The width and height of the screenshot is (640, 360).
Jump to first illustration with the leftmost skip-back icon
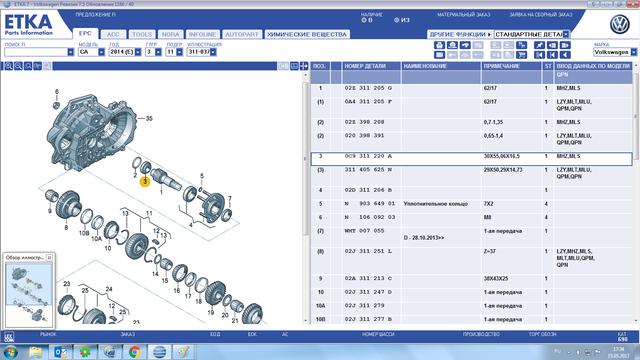coord(540,55)
